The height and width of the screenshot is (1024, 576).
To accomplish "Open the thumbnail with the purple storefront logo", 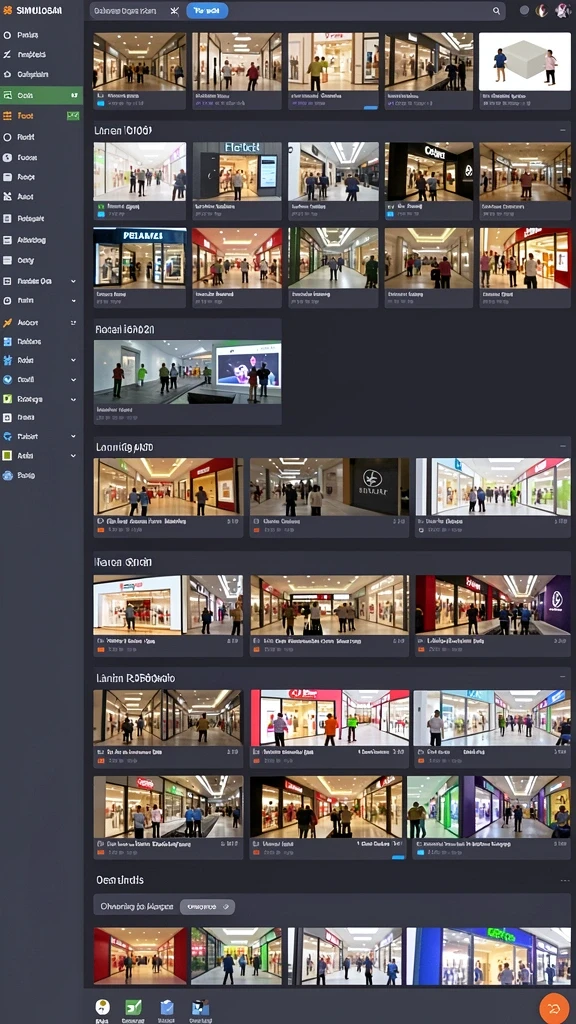I will (x=493, y=604).
